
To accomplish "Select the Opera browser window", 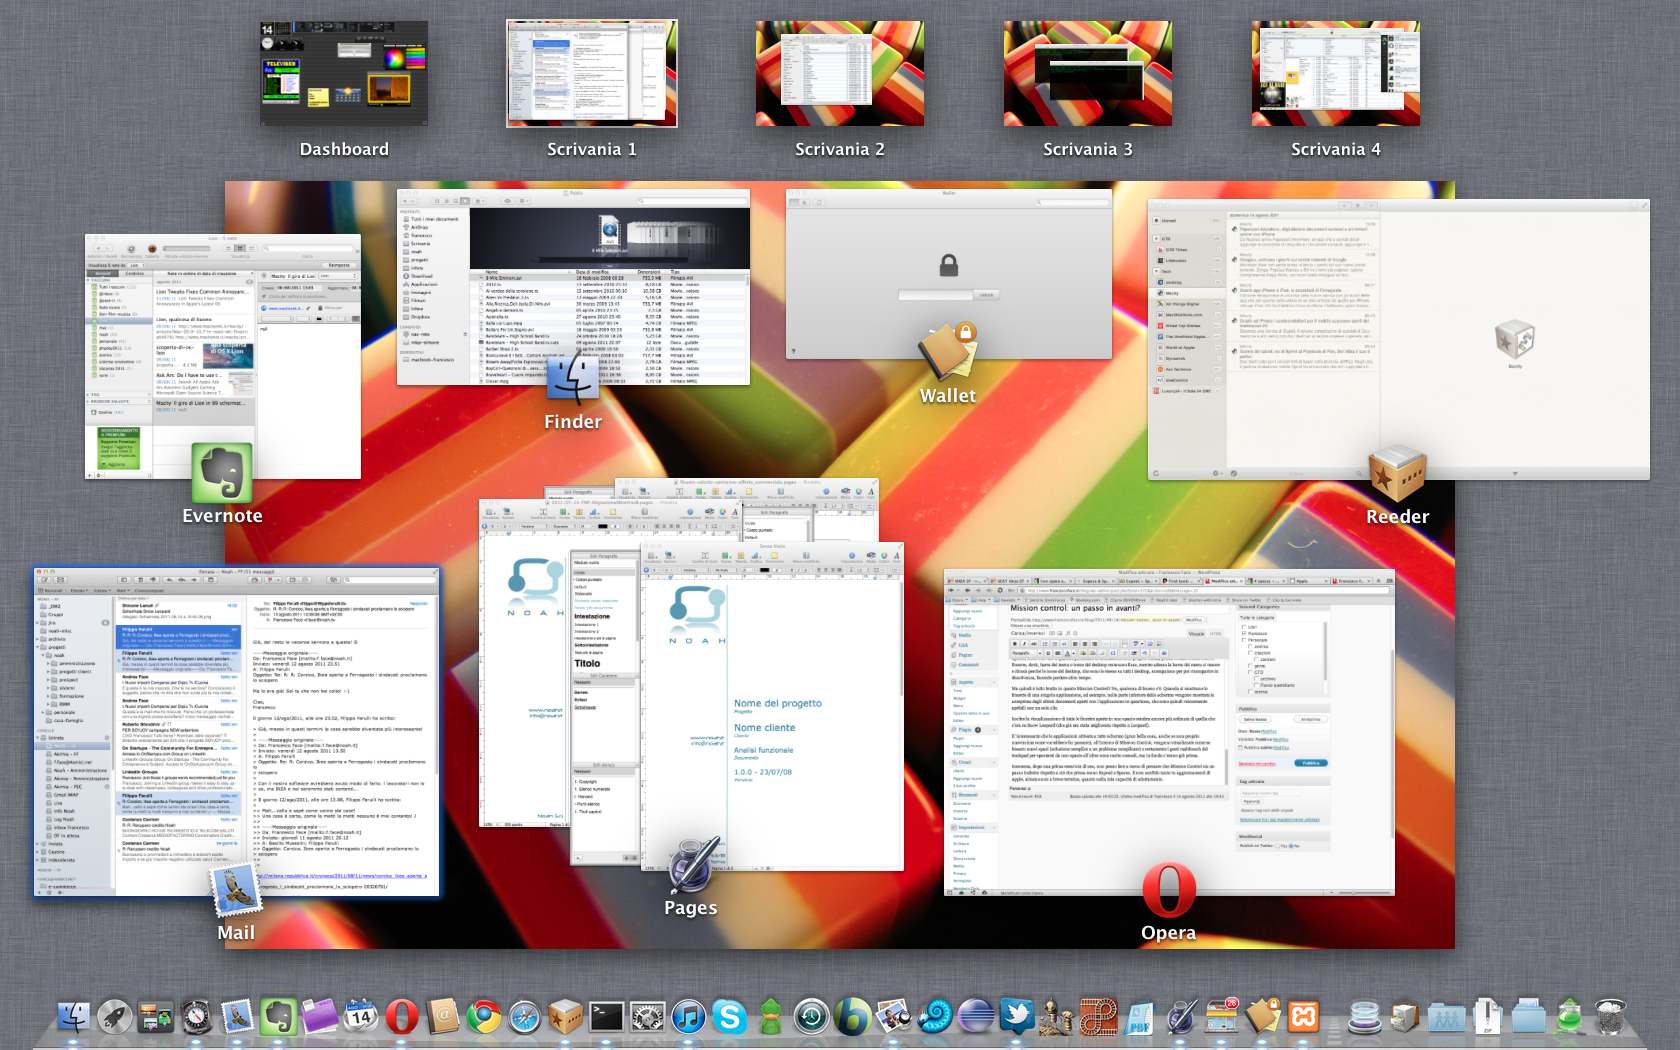I will click(1169, 732).
